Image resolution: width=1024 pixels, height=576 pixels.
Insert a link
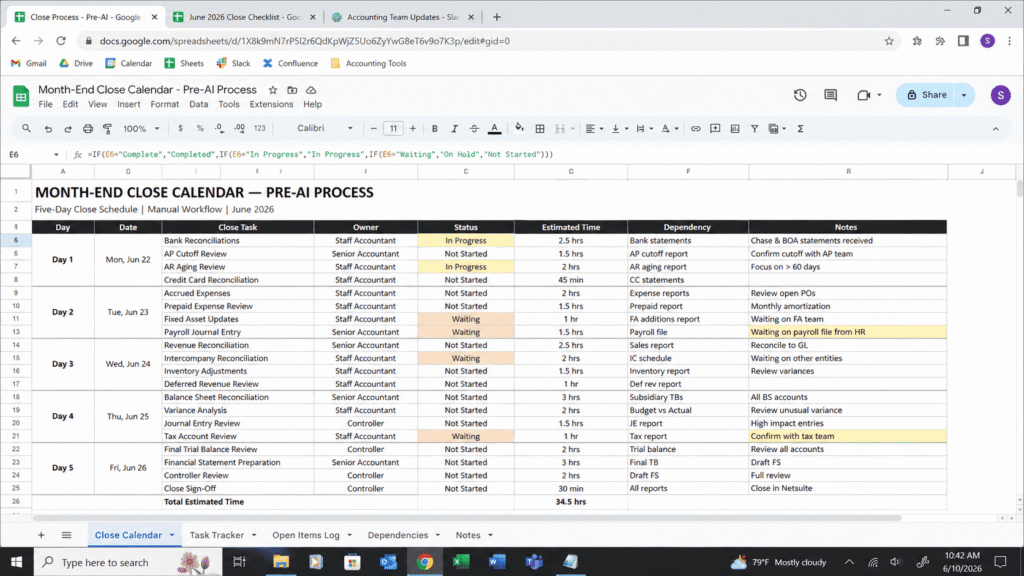click(x=696, y=129)
